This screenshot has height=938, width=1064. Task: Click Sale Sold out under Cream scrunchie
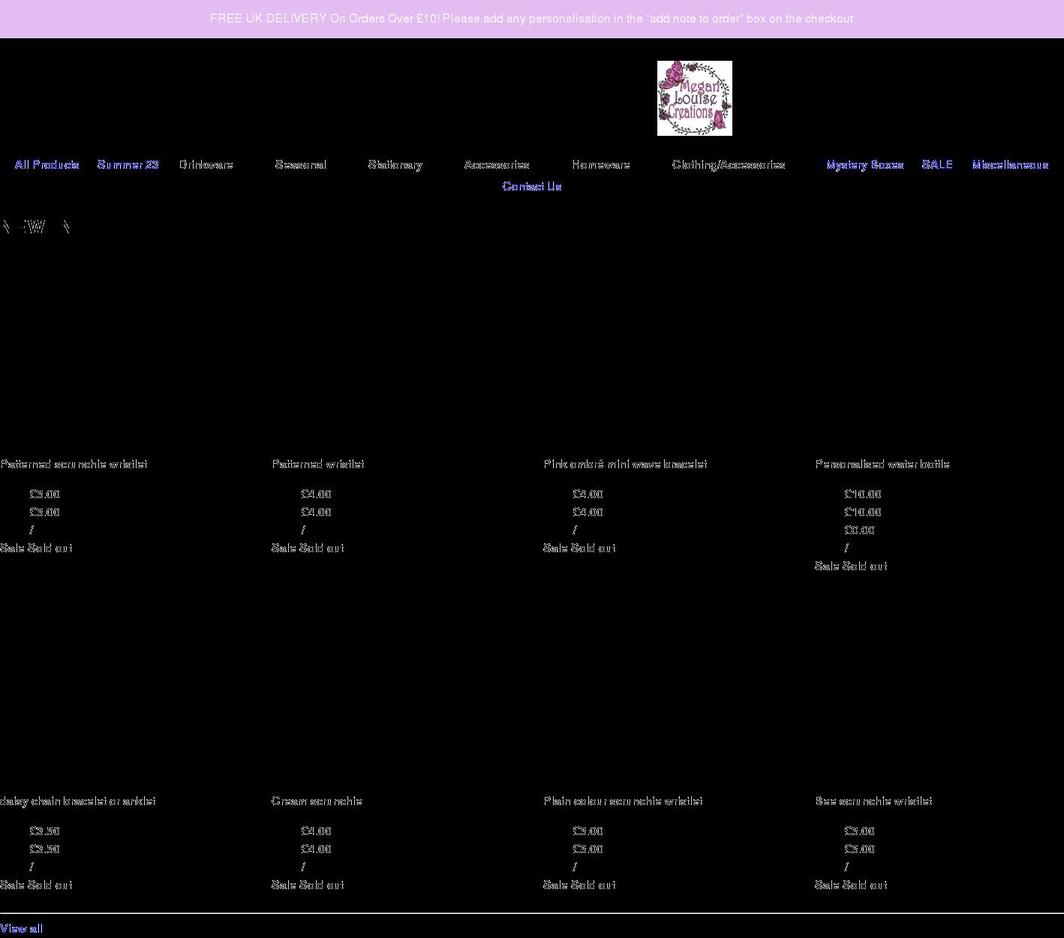click(307, 885)
